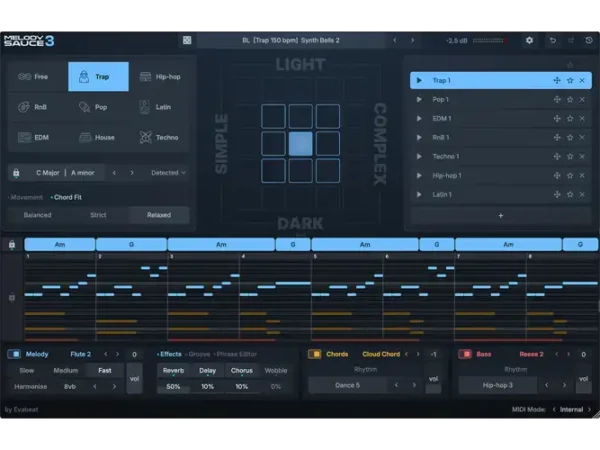This screenshot has width=600, height=450.
Task: Switch to the Chord Fit tab
Action: click(x=66, y=197)
